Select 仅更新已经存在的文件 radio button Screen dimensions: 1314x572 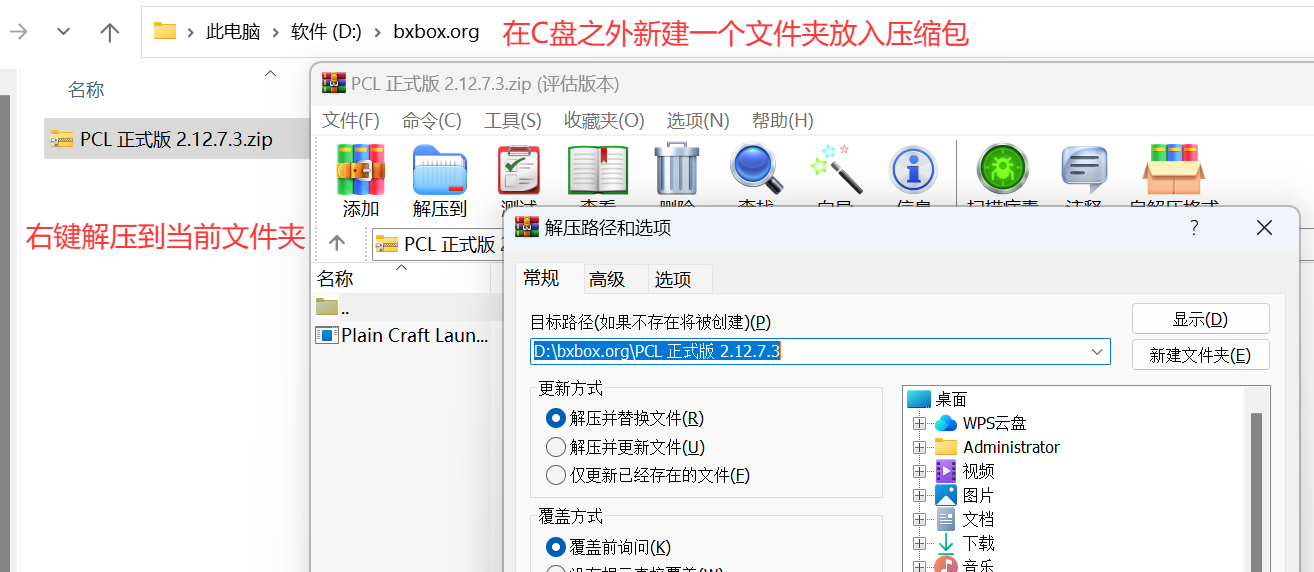555,475
